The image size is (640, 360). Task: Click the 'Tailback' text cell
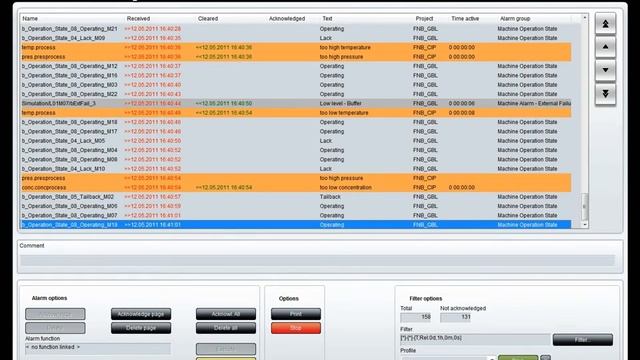[x=330, y=197]
